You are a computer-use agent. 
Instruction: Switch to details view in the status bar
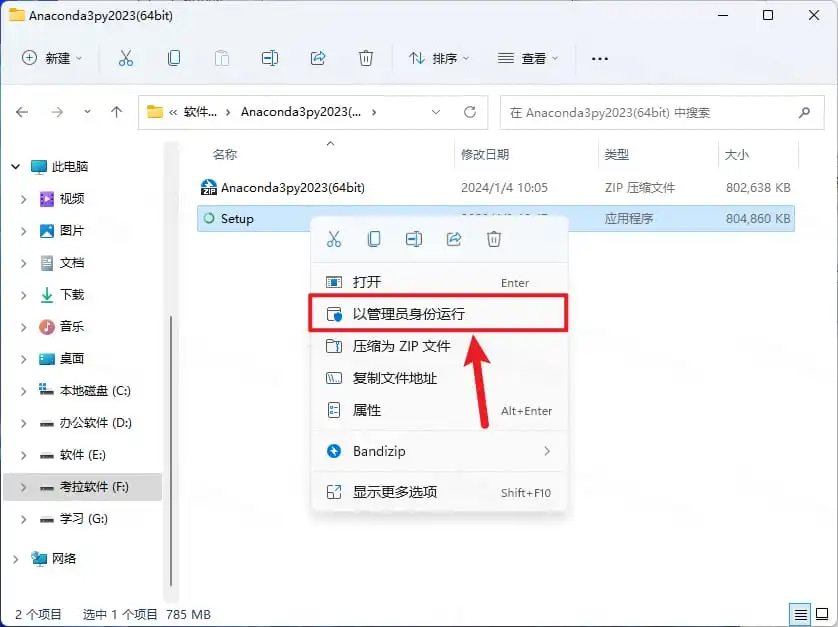point(800,615)
